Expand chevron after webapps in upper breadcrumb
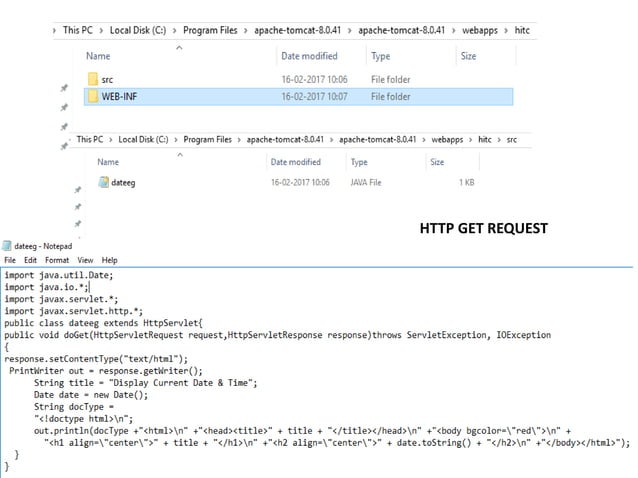The width and height of the screenshot is (638, 478). tap(506, 31)
